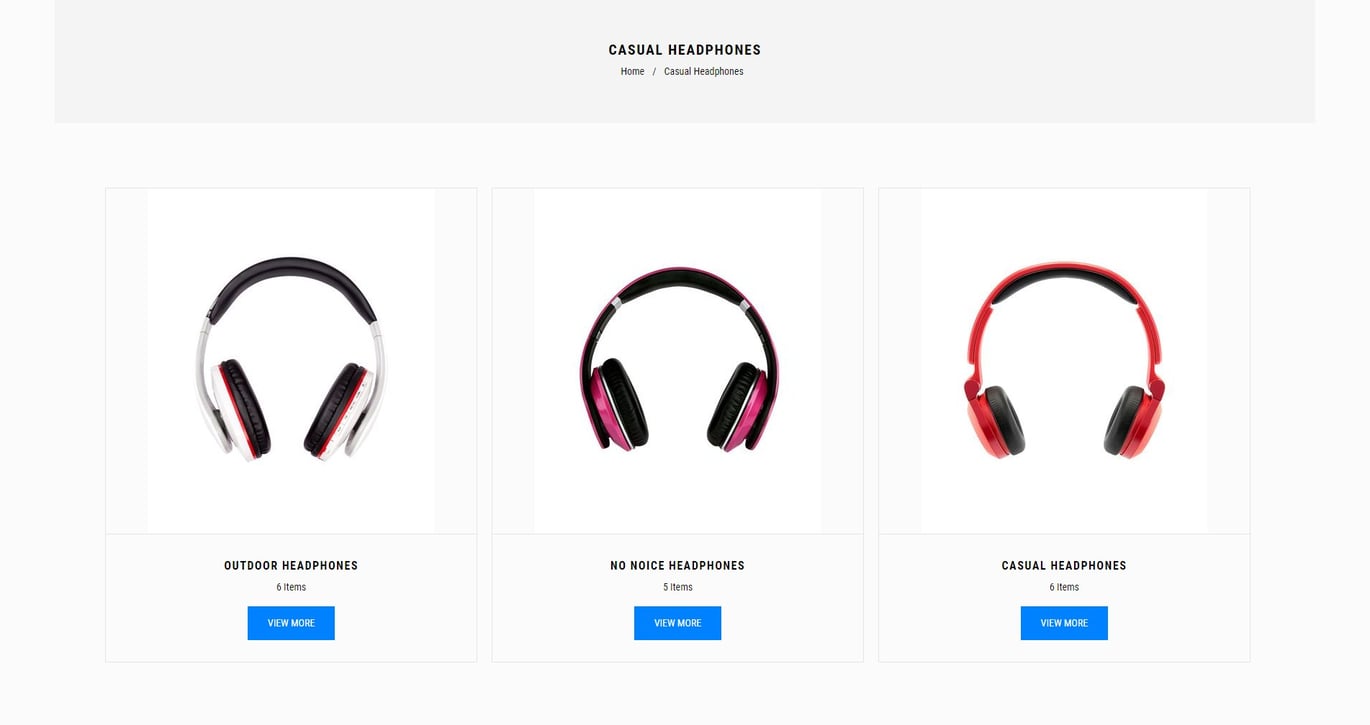View more Casual Headphones items

click(1064, 623)
